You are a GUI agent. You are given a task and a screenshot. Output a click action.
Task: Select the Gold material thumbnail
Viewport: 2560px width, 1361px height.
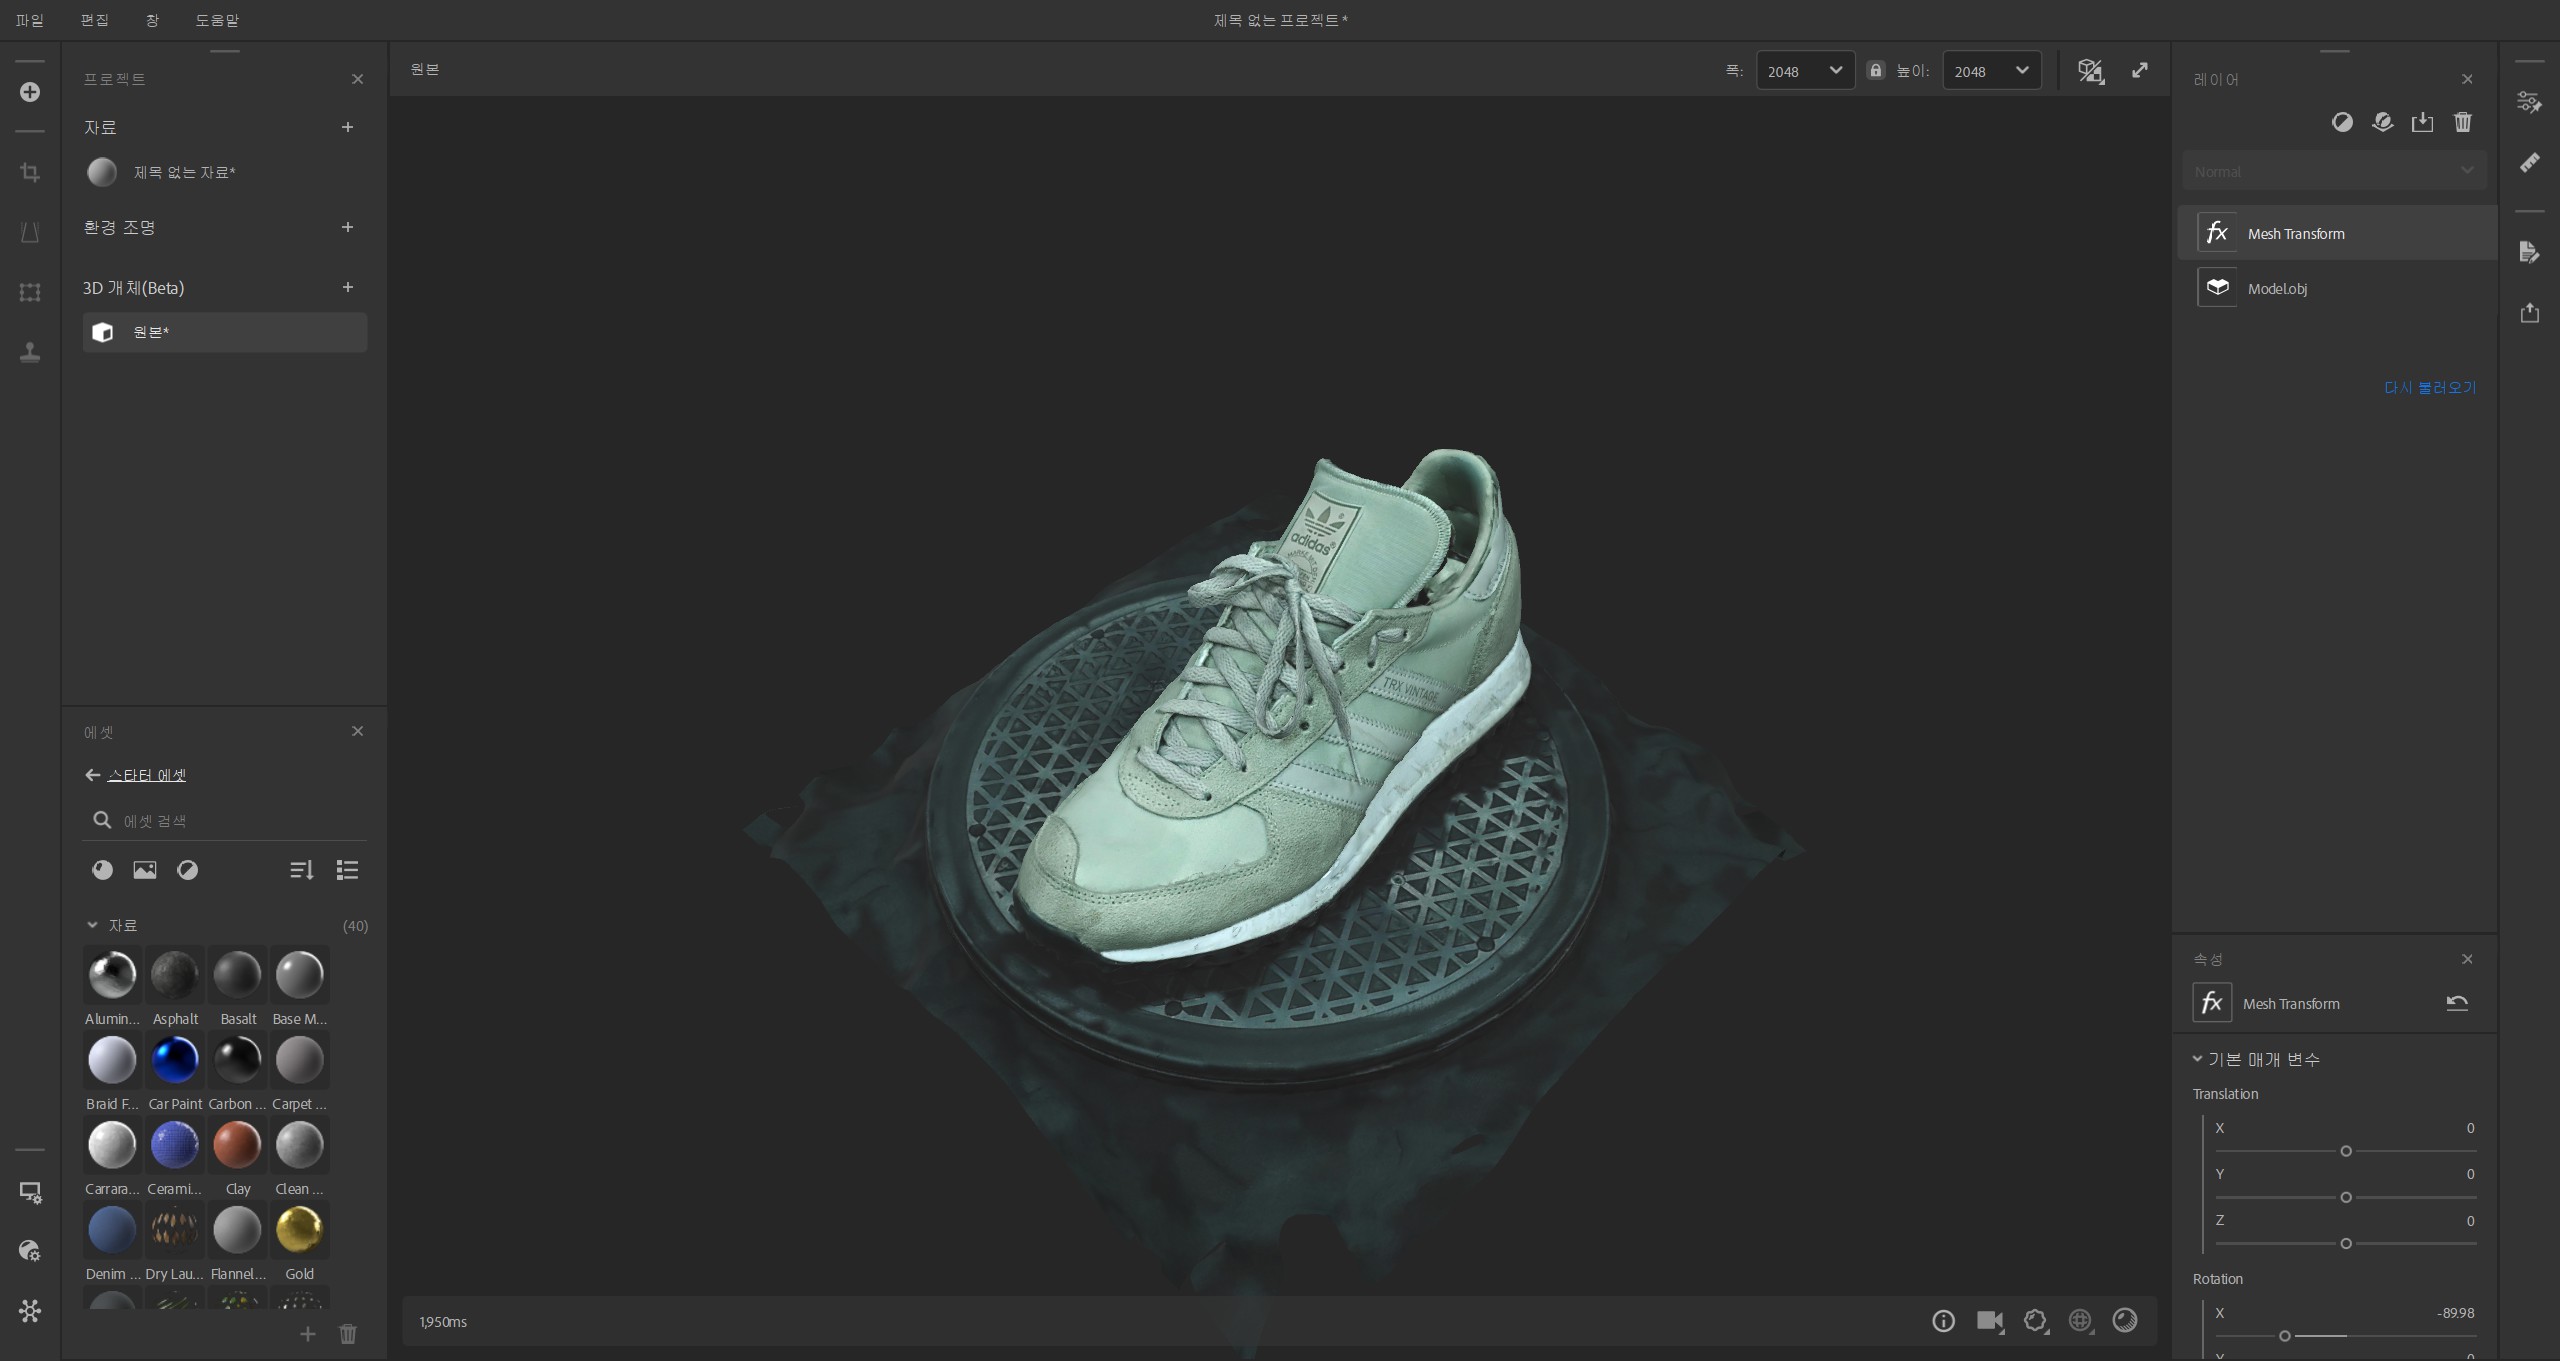point(299,1230)
